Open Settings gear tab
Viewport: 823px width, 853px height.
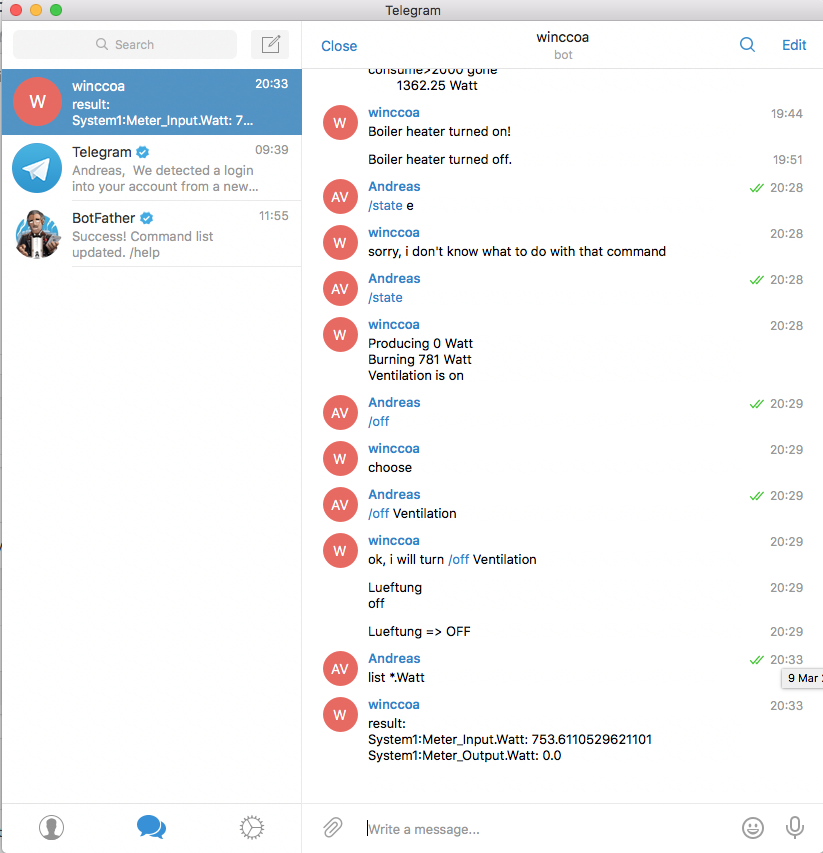tap(251, 827)
